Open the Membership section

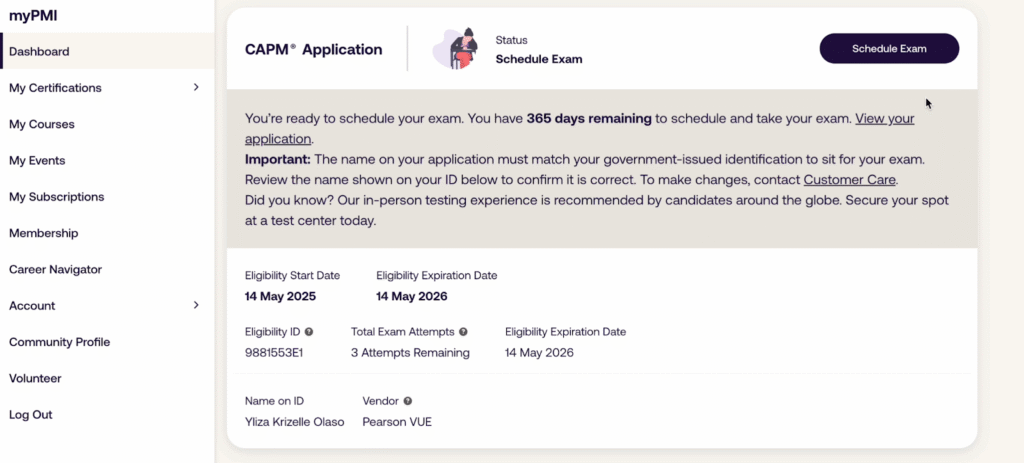tap(43, 233)
